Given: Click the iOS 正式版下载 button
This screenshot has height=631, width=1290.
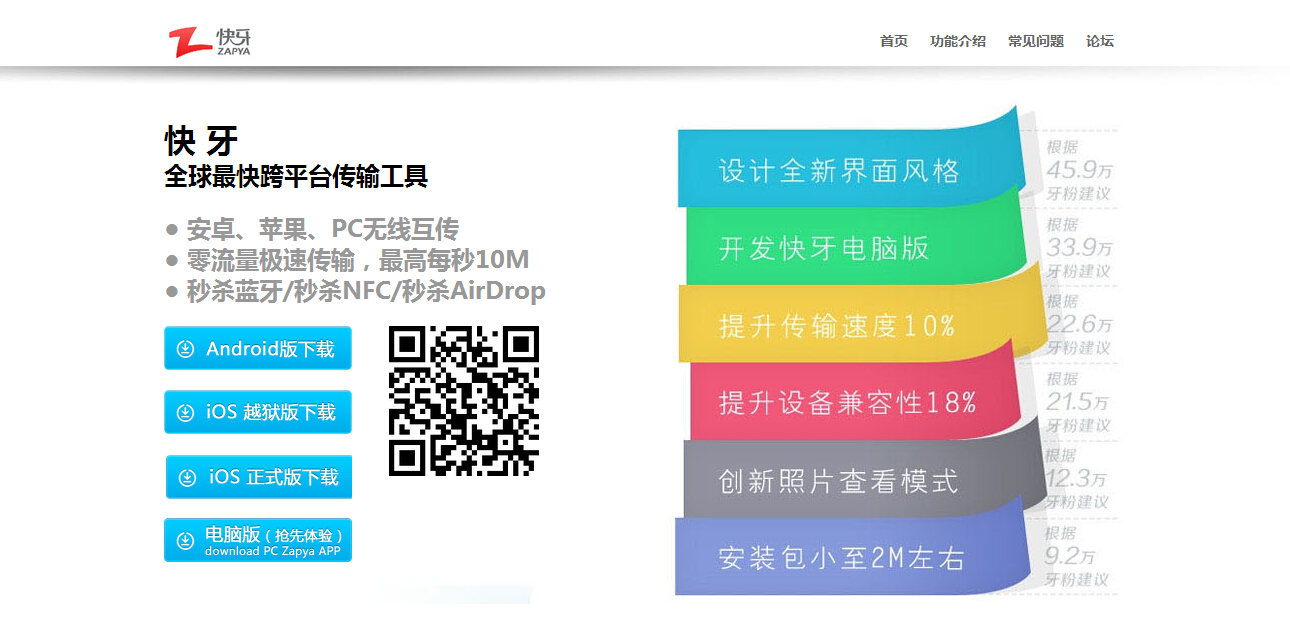Looking at the screenshot, I should click(259, 477).
